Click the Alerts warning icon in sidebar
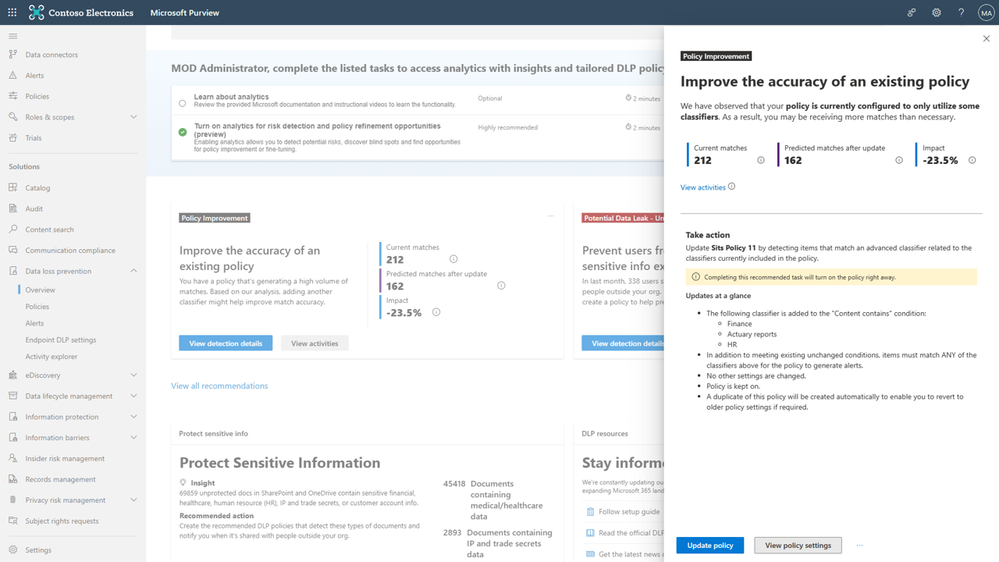999x562 pixels. (13, 75)
